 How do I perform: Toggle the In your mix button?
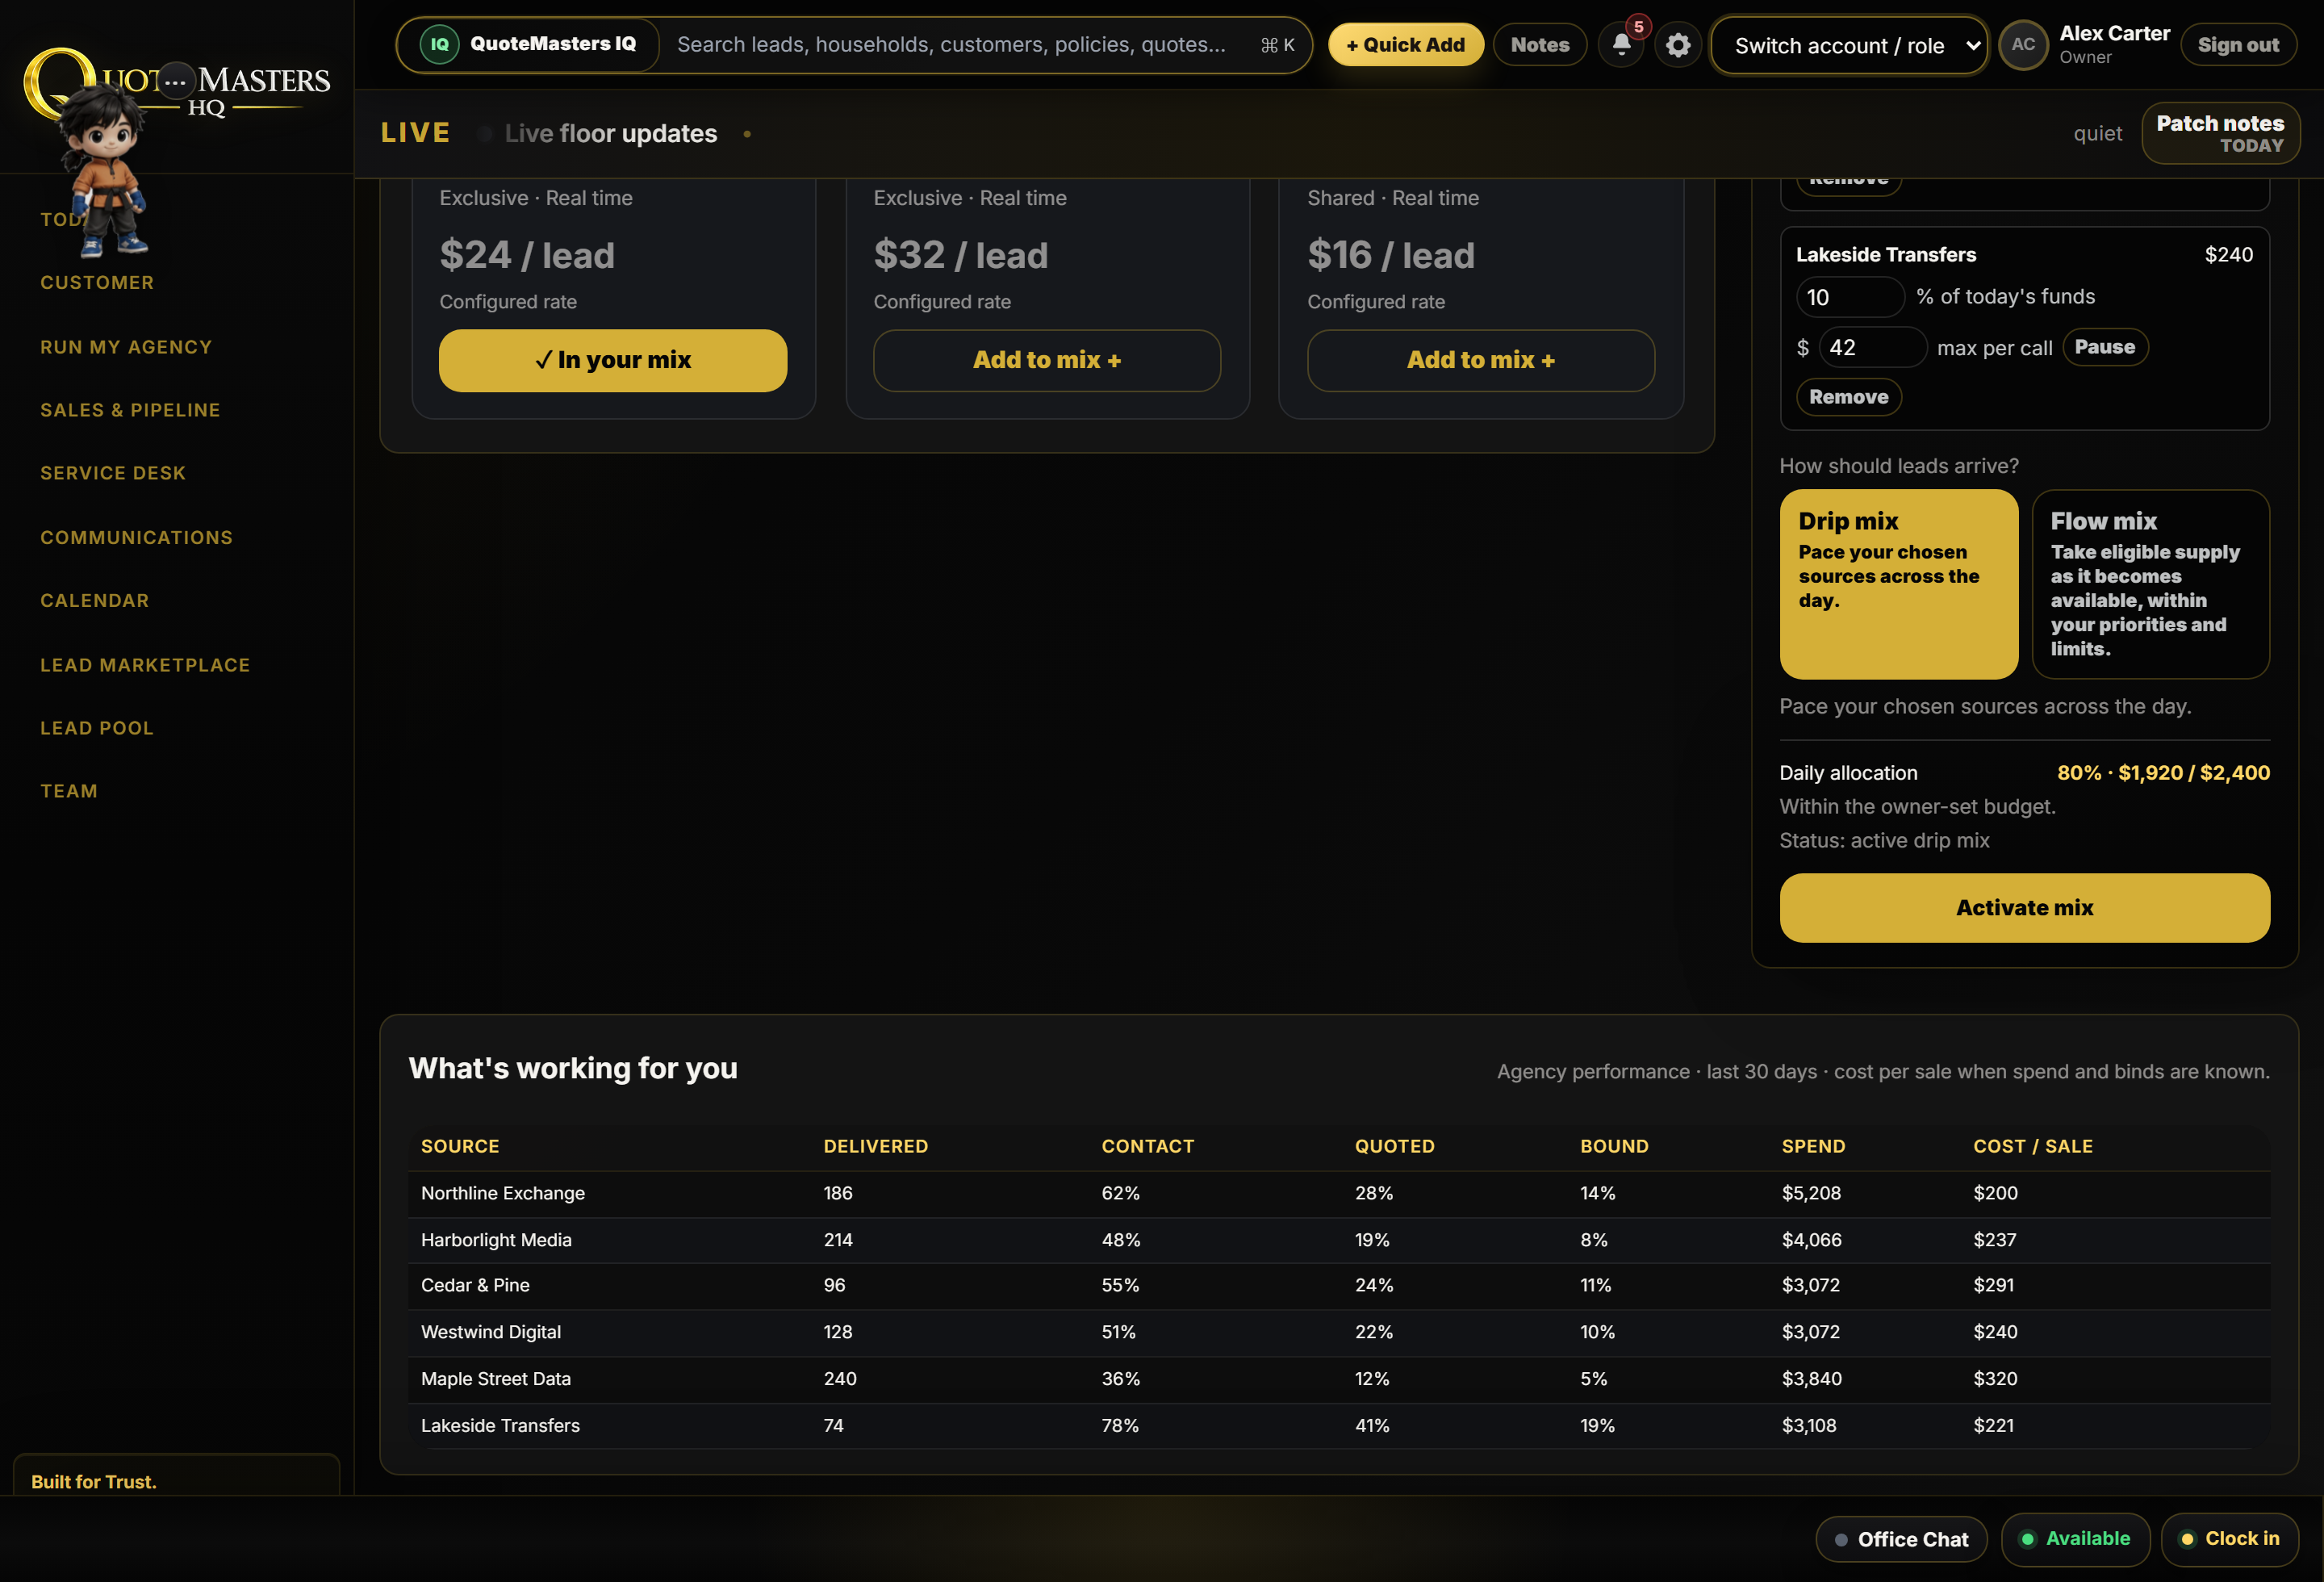(613, 360)
